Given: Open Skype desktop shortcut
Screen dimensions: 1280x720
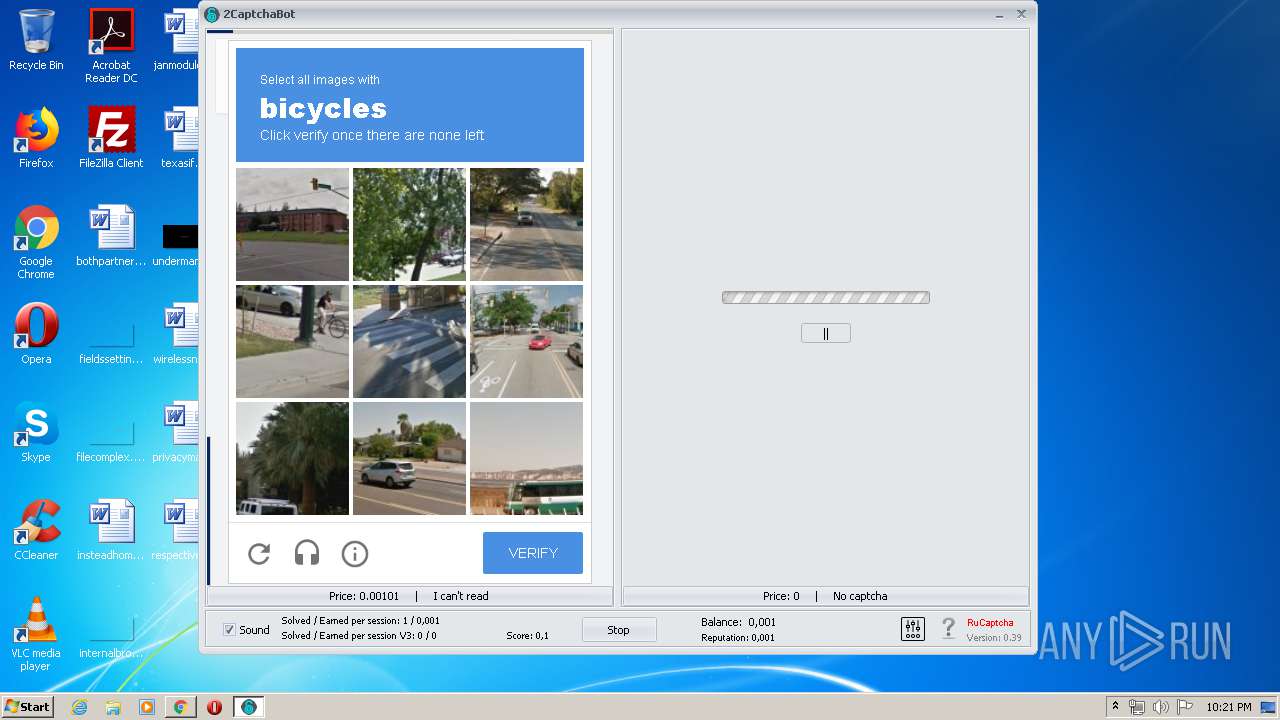Looking at the screenshot, I should pos(36,432).
